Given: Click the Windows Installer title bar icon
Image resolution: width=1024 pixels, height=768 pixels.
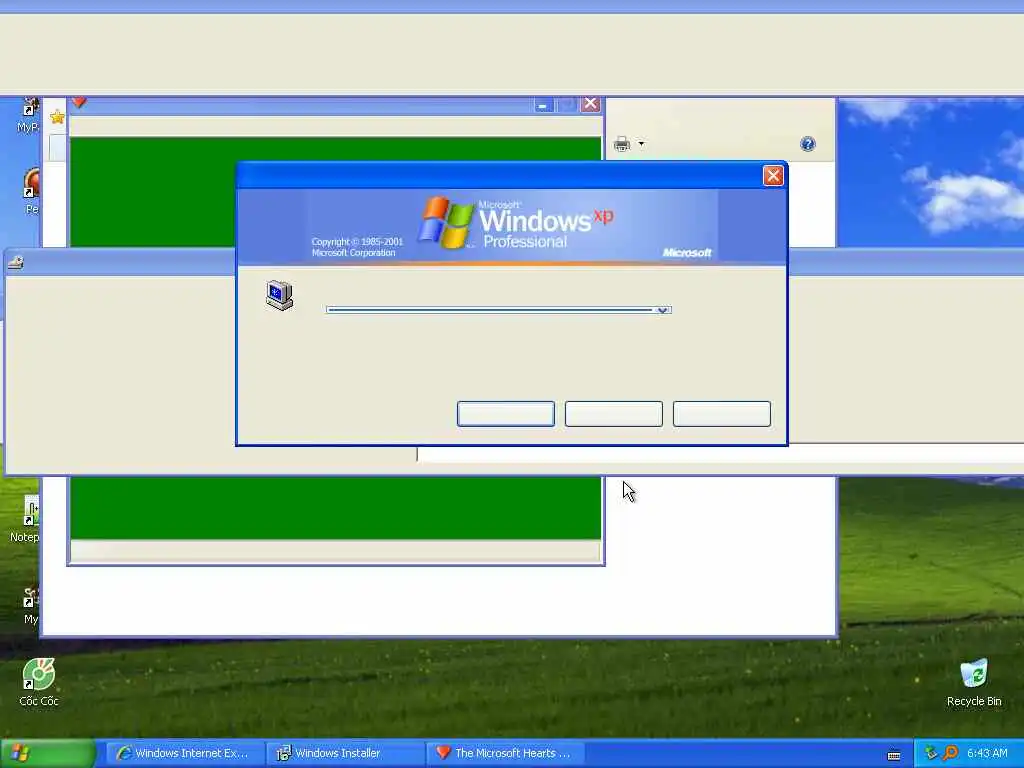Looking at the screenshot, I should click(x=15, y=263).
